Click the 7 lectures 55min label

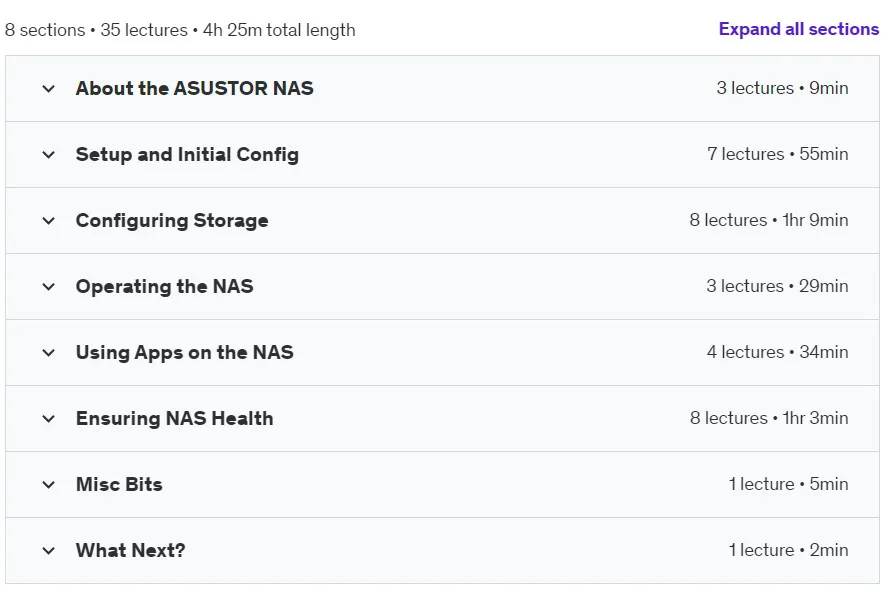click(x=777, y=154)
